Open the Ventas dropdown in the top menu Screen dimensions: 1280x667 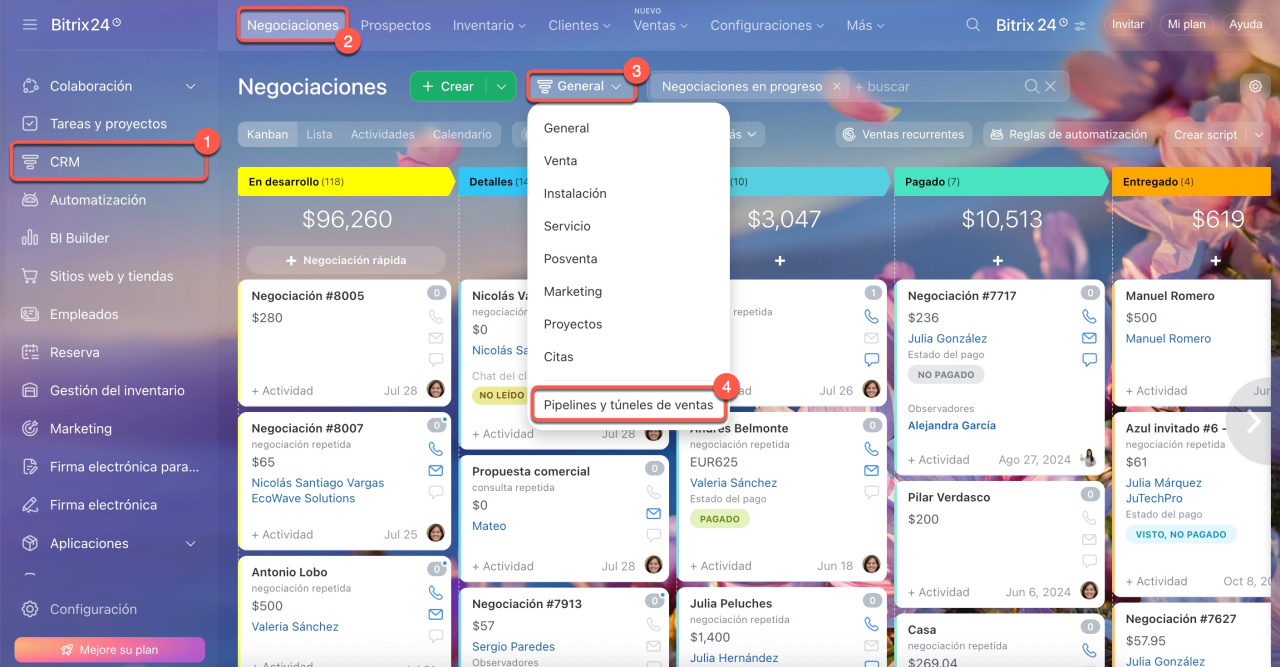tap(660, 25)
